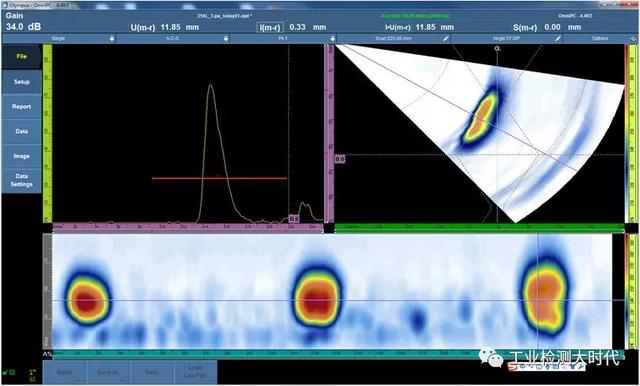640x386 pixels.
Task: Expand the A-C-S view dropdown arrow
Action: (x=225, y=39)
